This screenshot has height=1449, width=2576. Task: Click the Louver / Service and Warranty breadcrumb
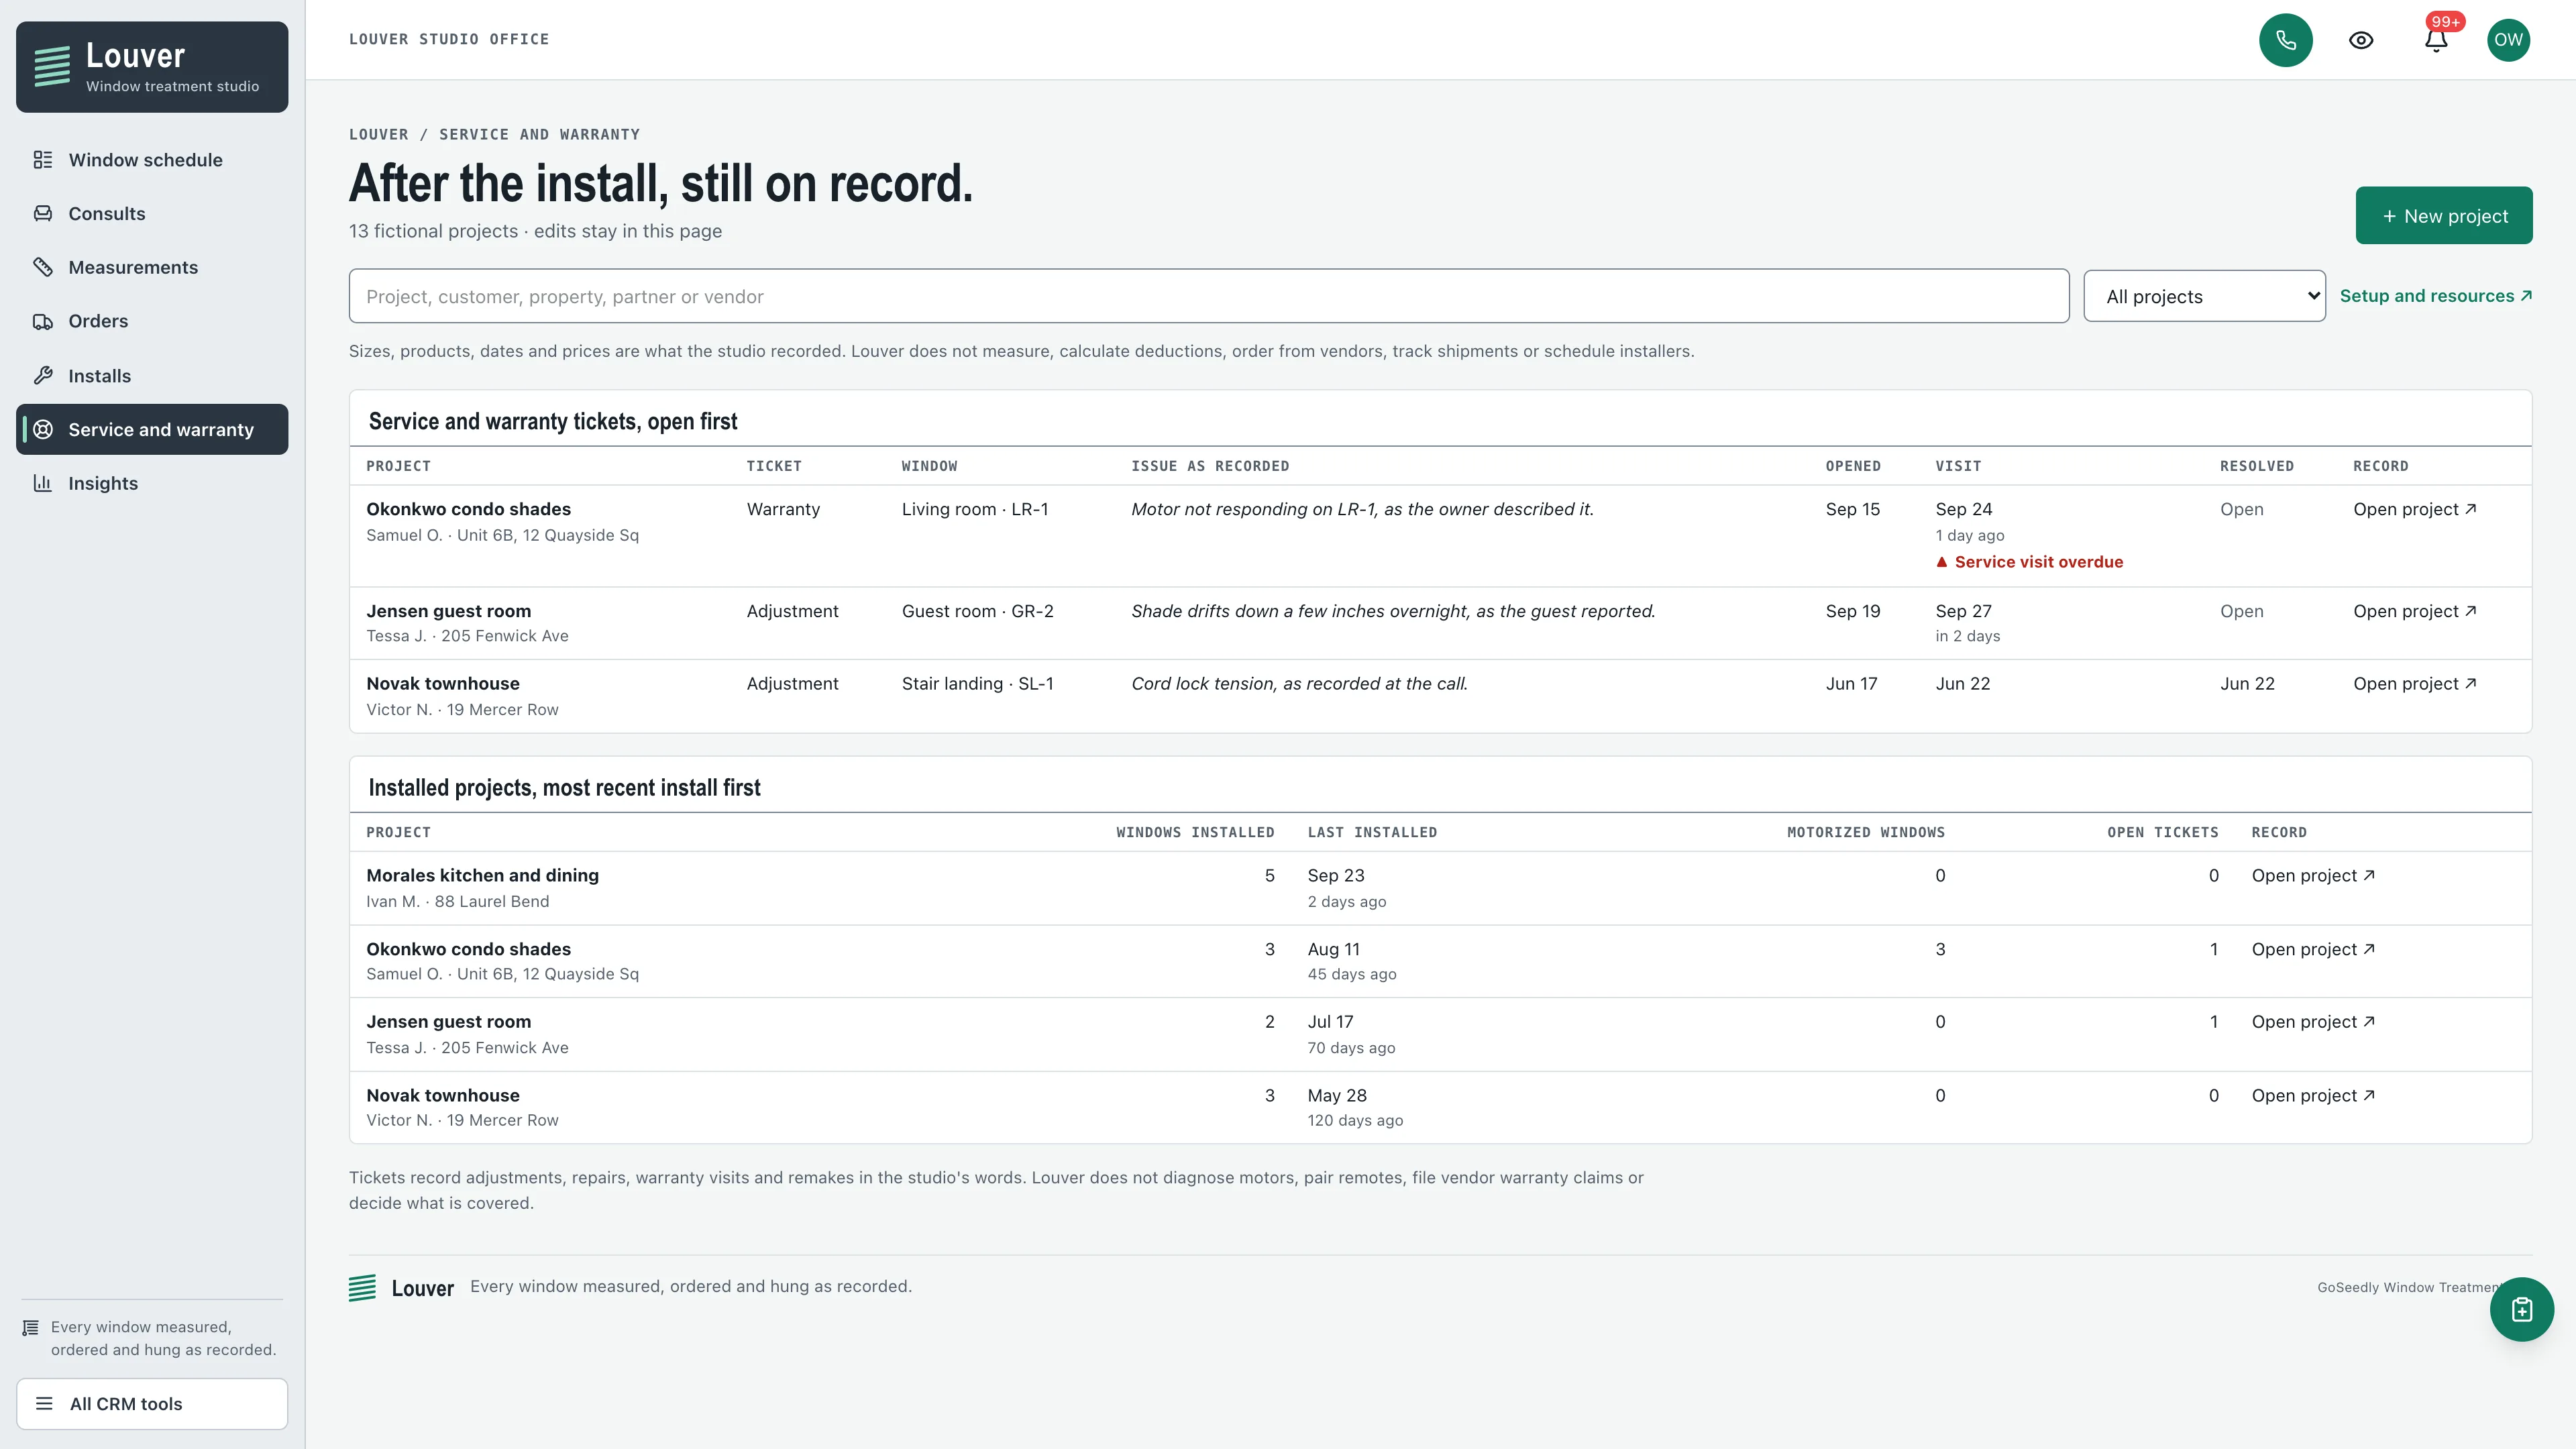coord(494,134)
